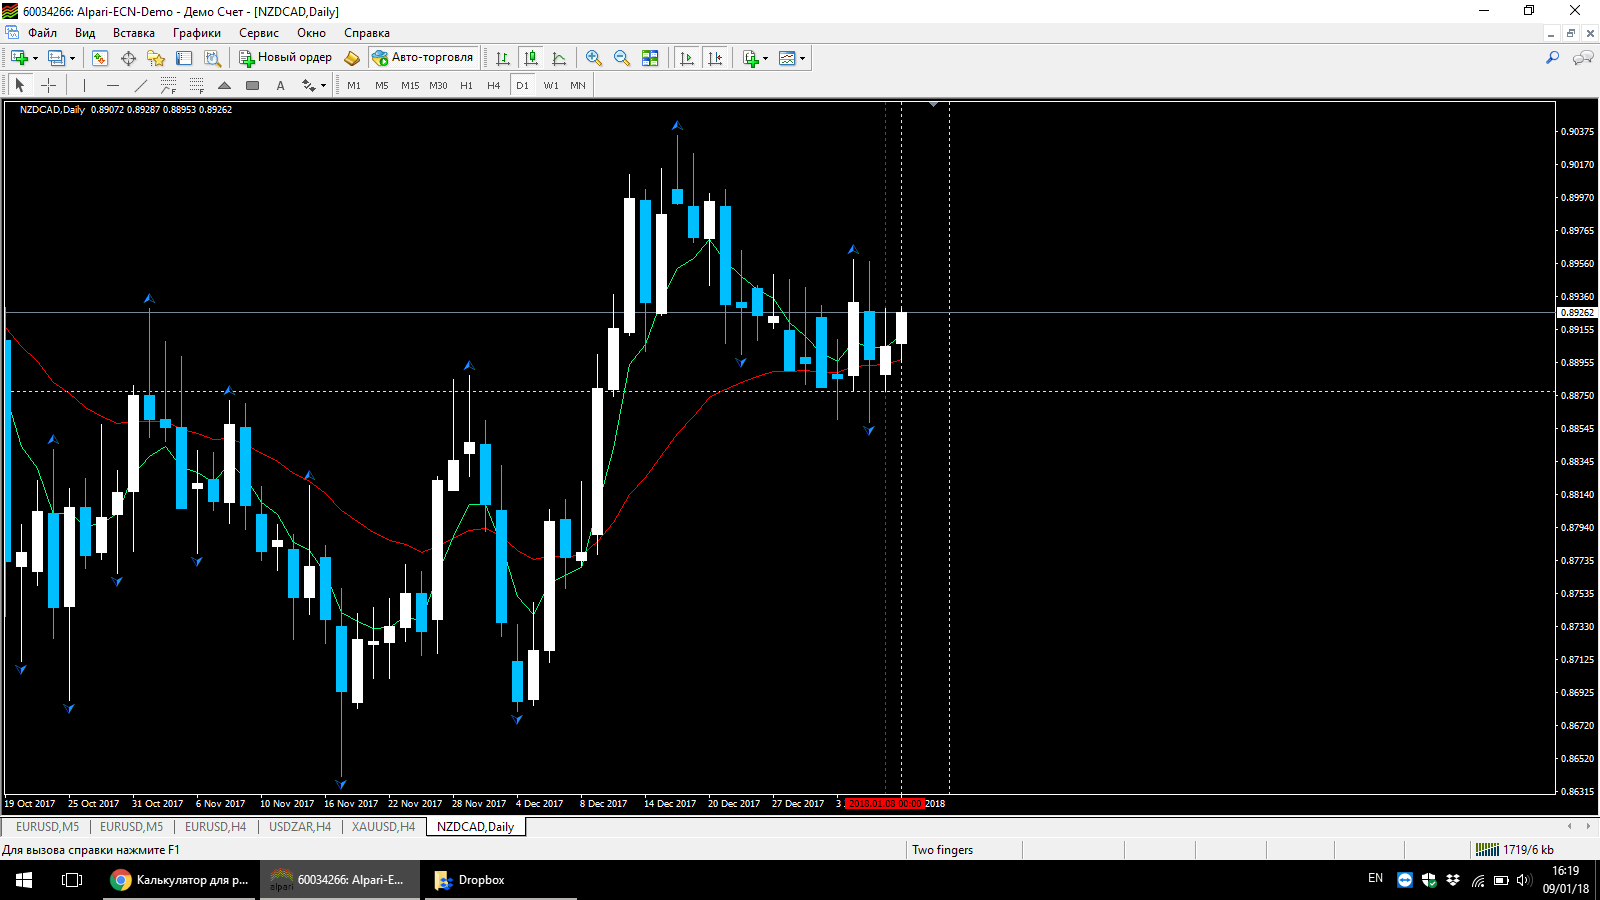The width and height of the screenshot is (1600, 900).
Task: Switch to the XAUUSD,H4 chart tab
Action: [x=383, y=827]
